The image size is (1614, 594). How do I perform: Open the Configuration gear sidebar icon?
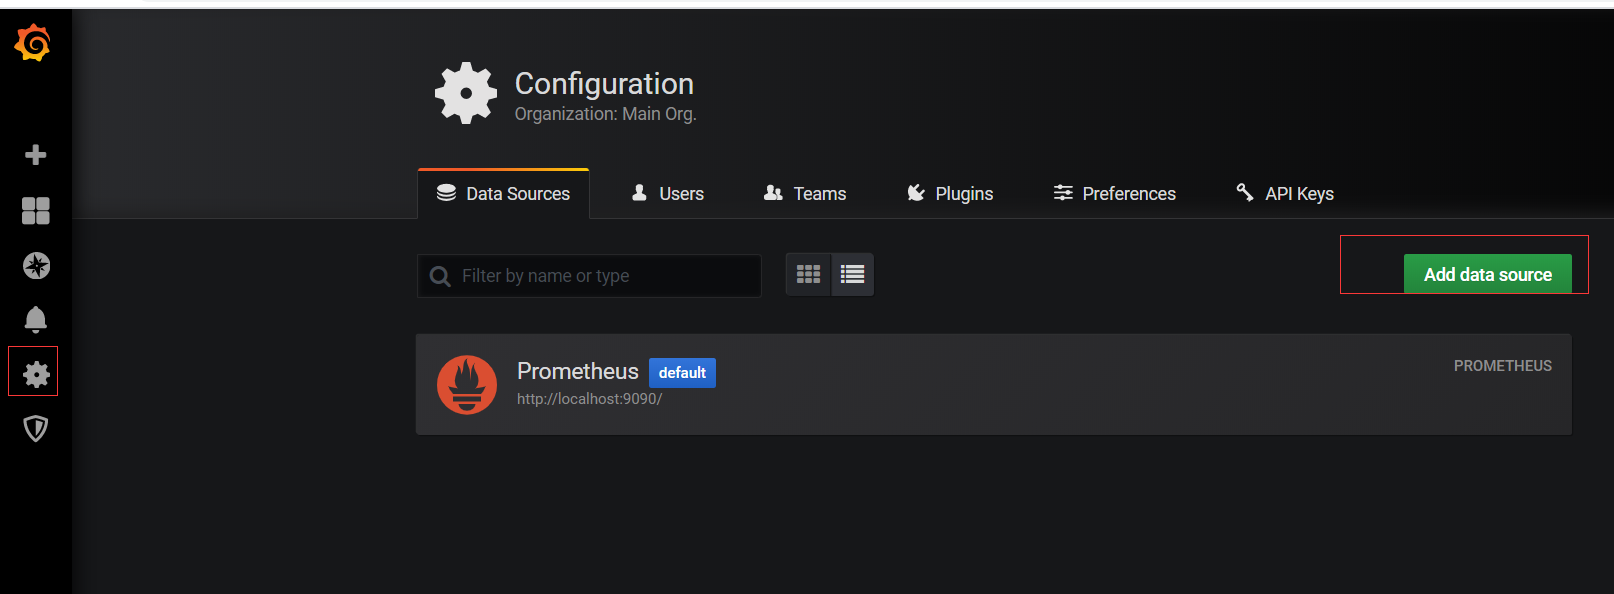pyautogui.click(x=36, y=374)
